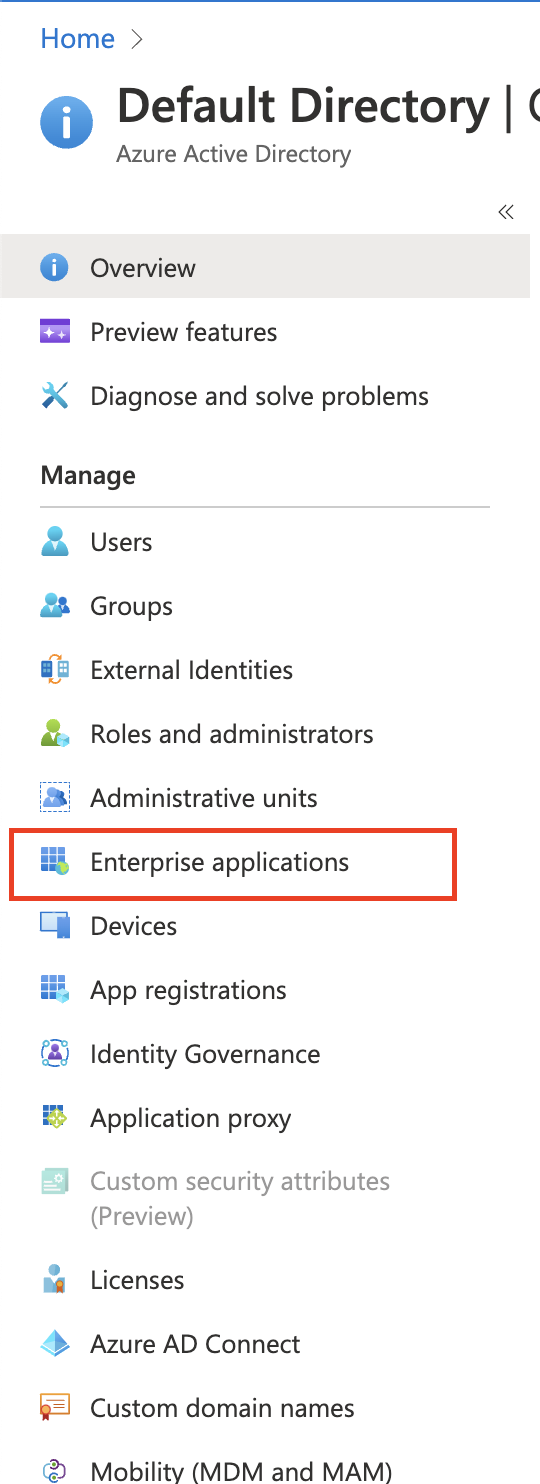Click the Licenses icon
Viewport: 540px width, 1484px height.
pos(54,1280)
